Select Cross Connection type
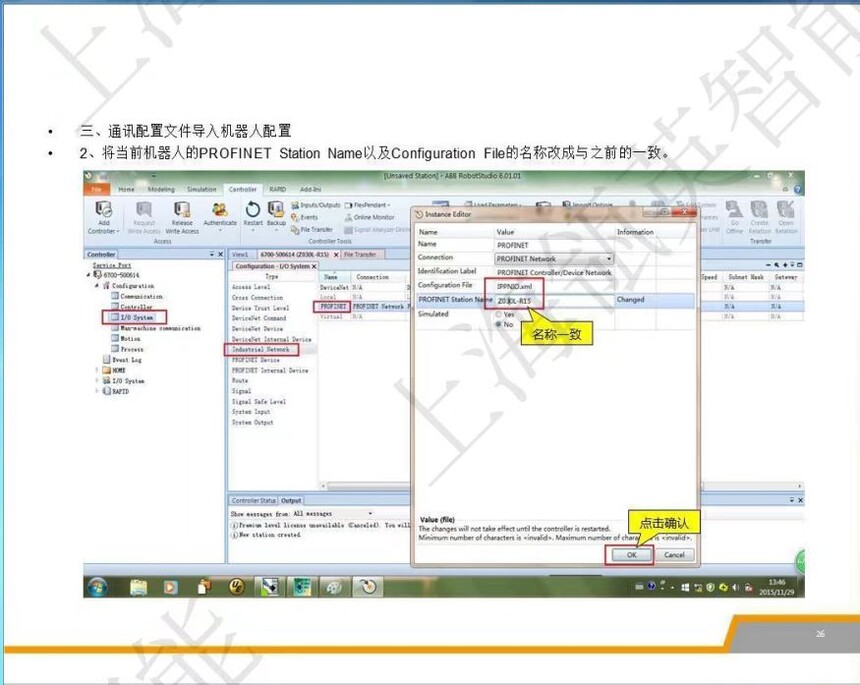Screen dimensions: 860x685 pos(257,297)
